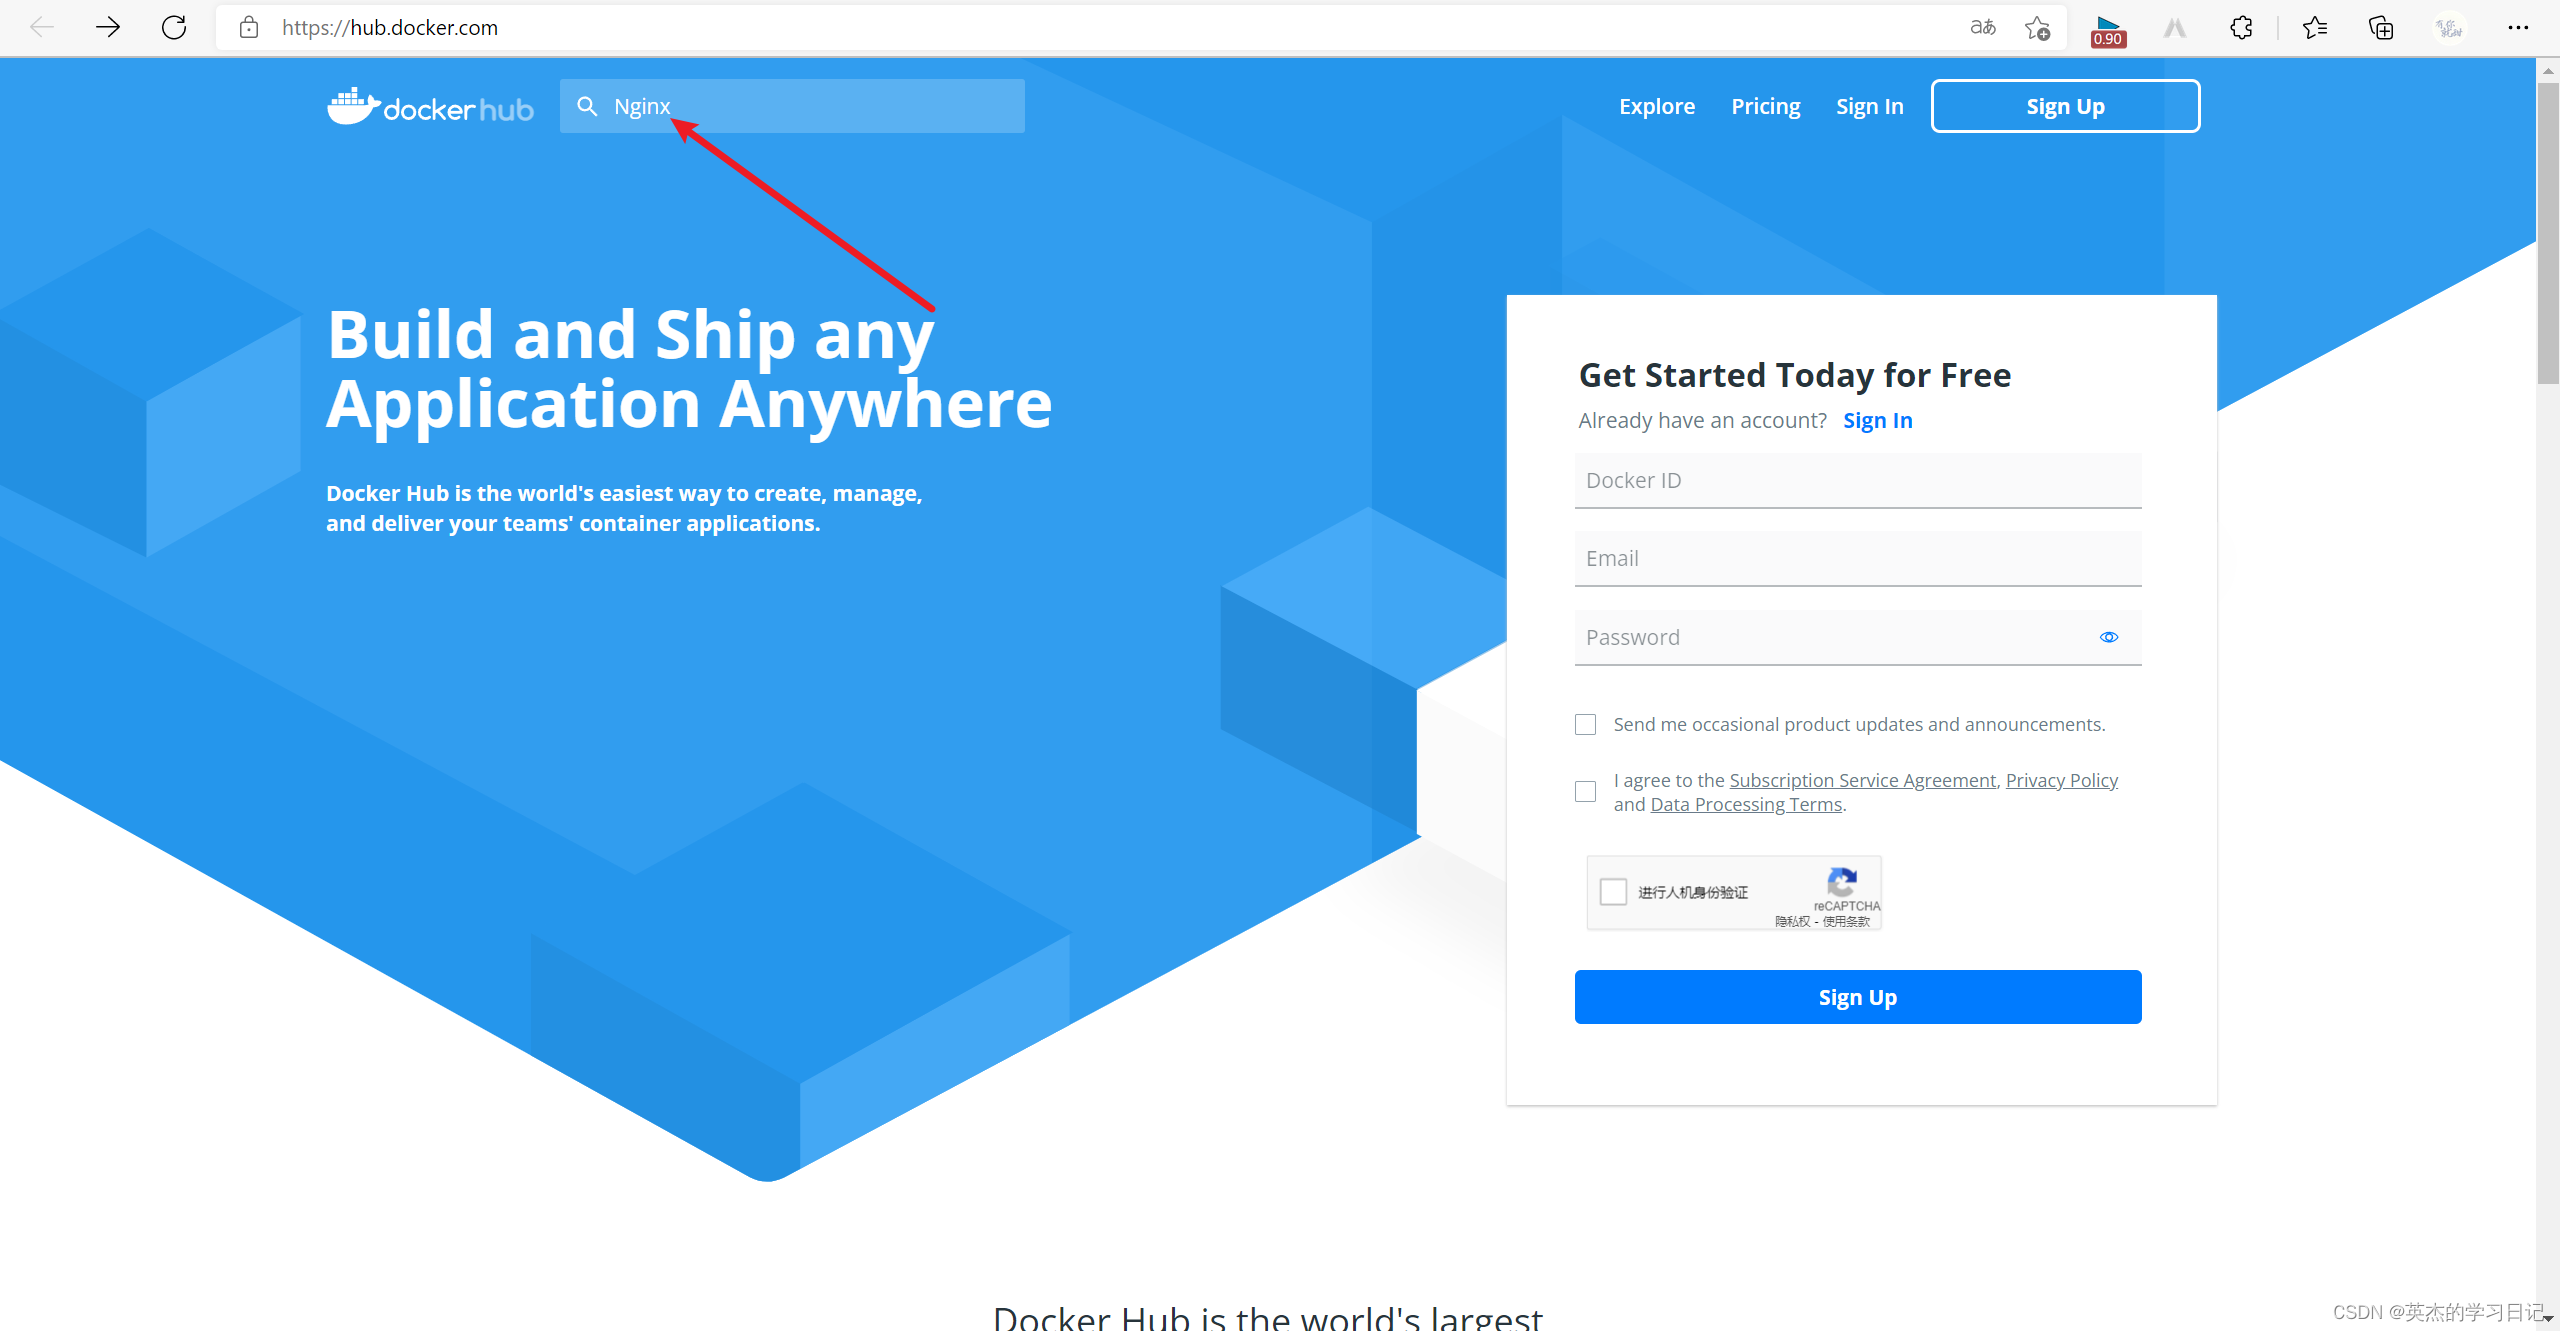Click the Email input field

[1856, 557]
